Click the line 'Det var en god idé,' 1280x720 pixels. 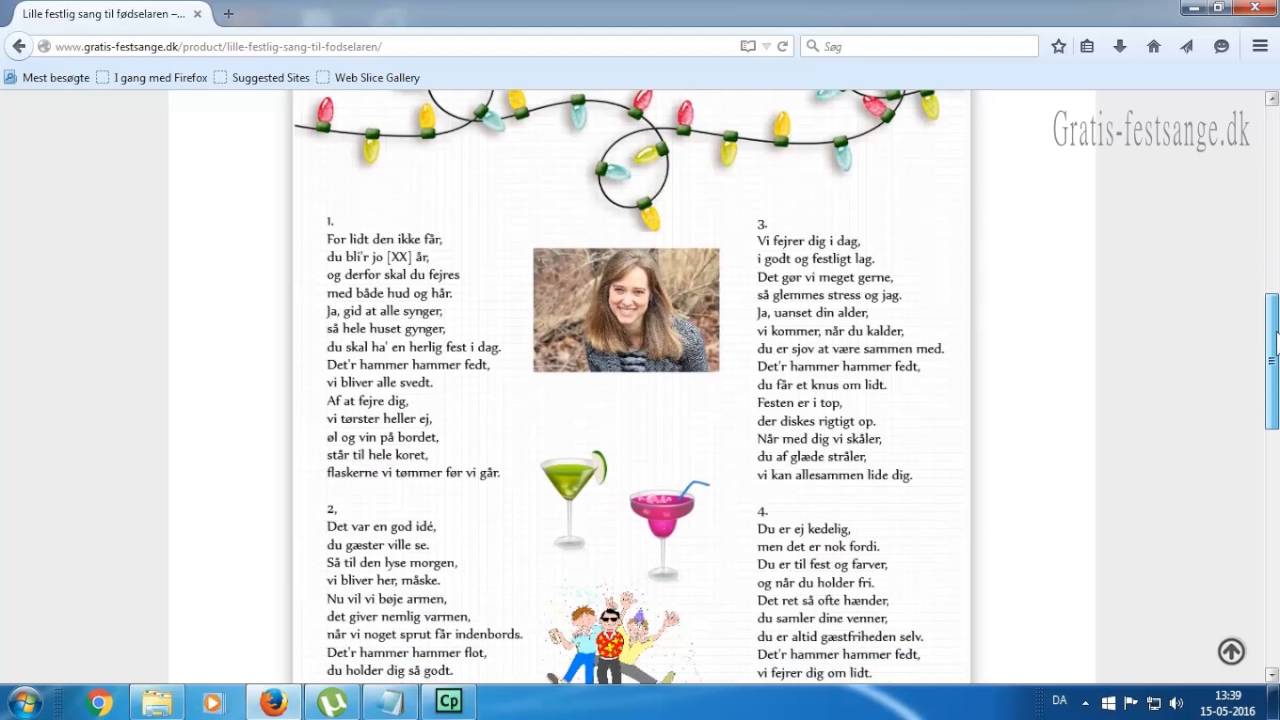coord(381,526)
